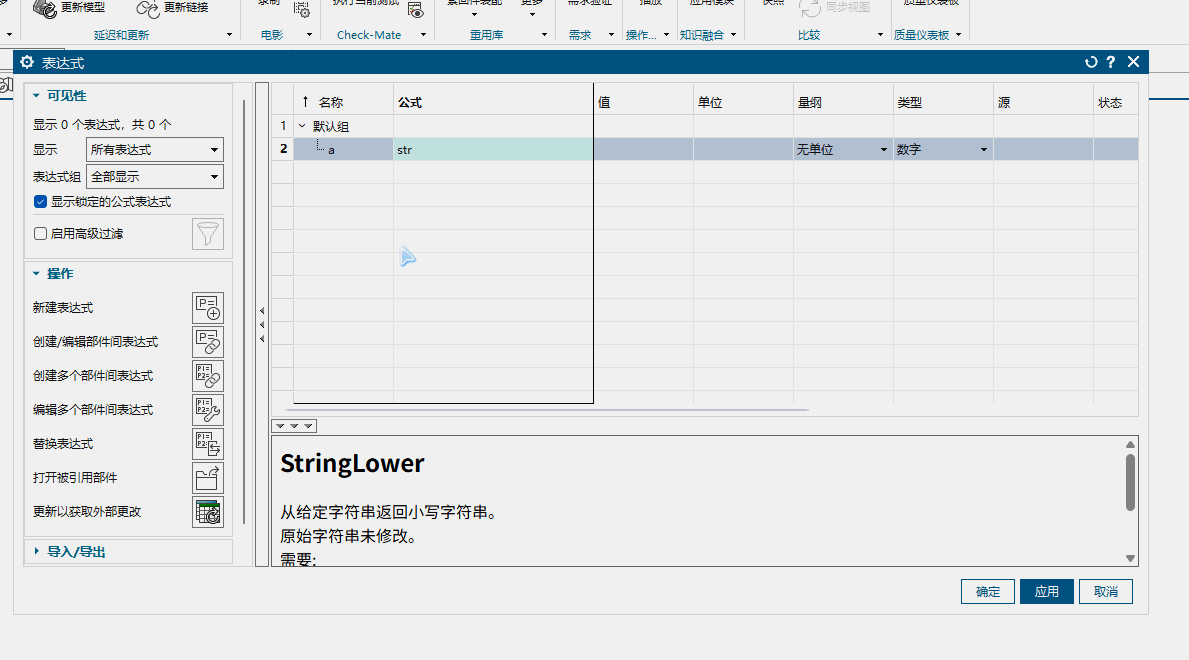This screenshot has width=1189, height=660.
Task: Click the 确定 button
Action: click(987, 592)
